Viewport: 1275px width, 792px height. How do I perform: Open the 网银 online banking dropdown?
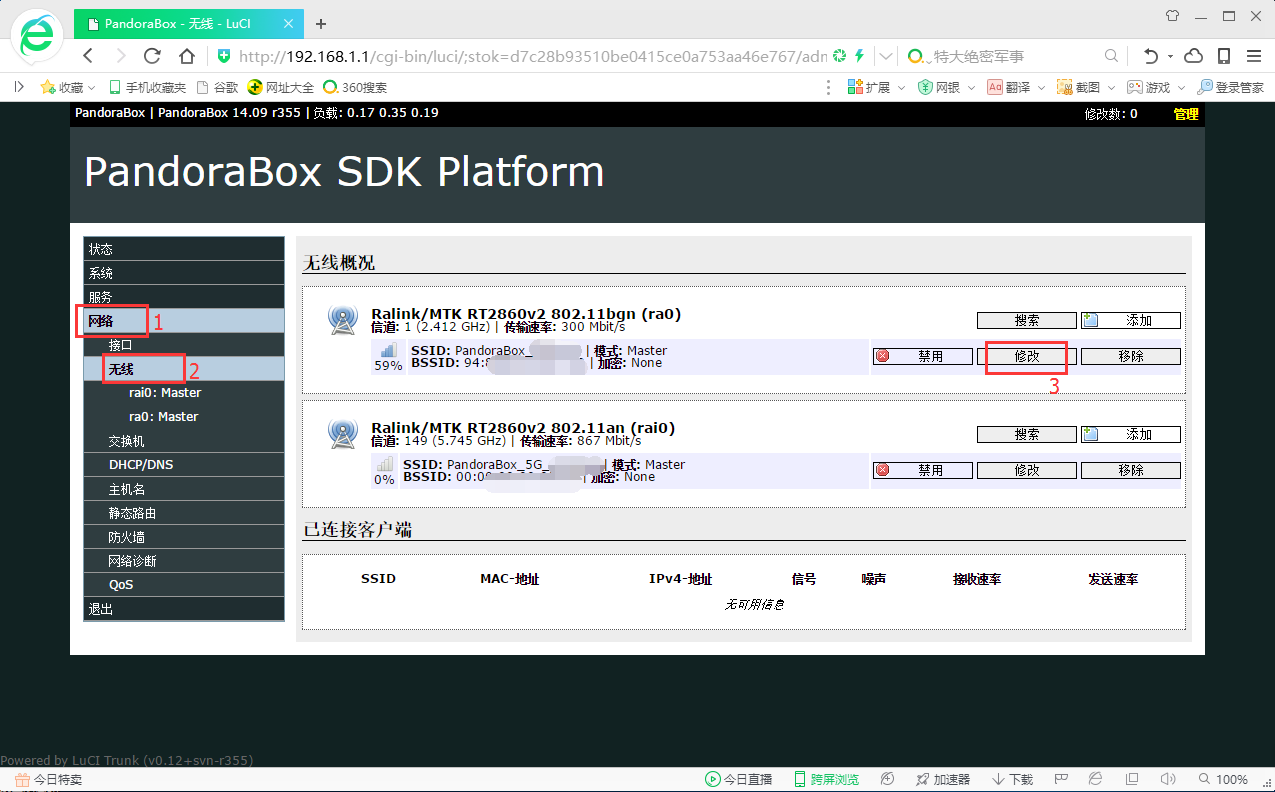click(946, 87)
